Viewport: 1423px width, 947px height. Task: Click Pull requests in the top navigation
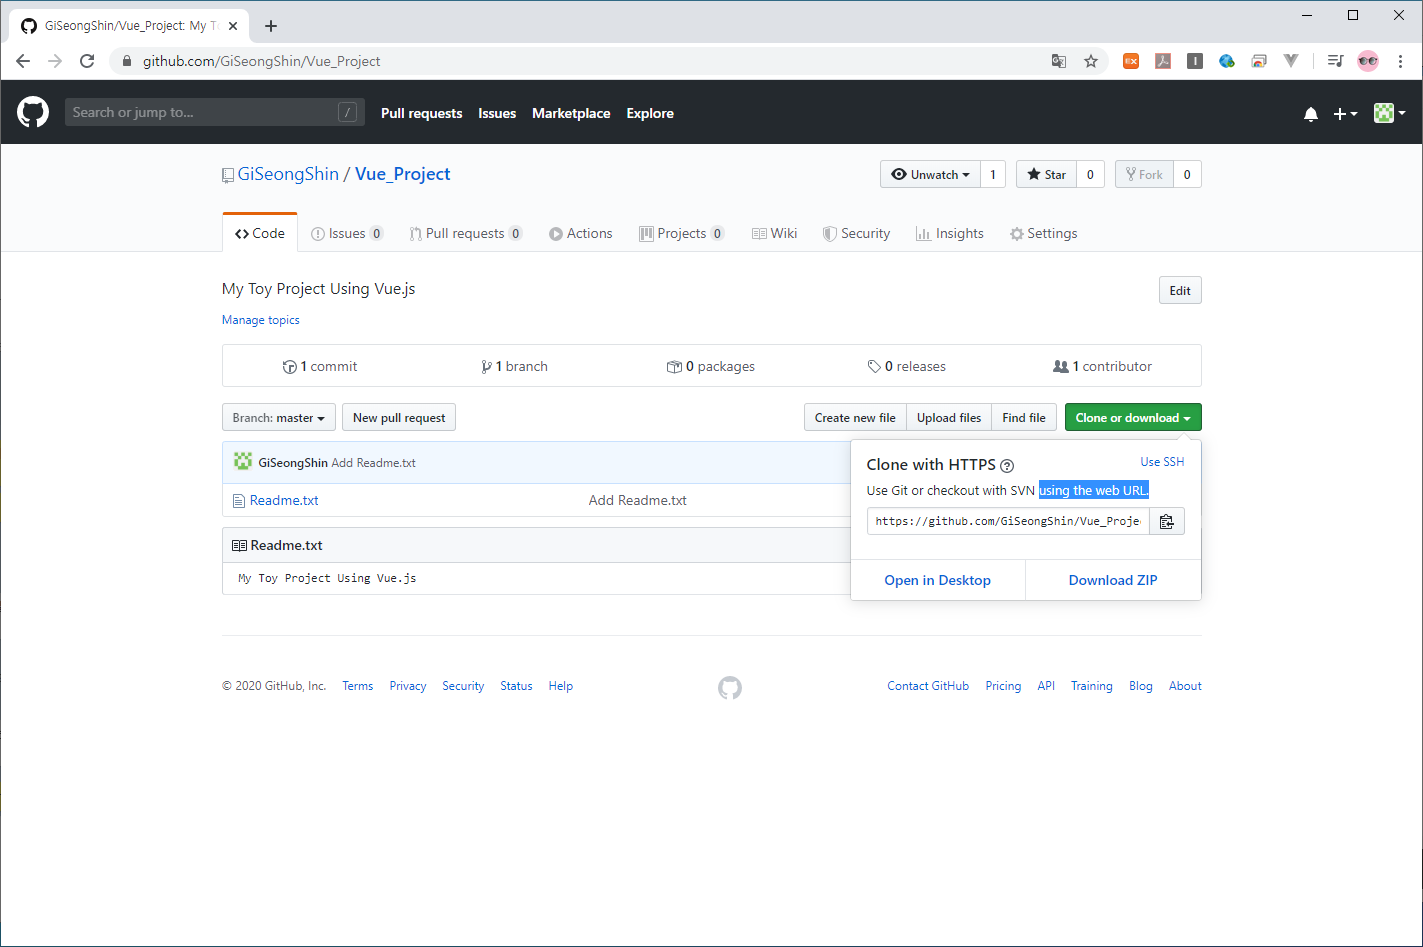pos(421,113)
